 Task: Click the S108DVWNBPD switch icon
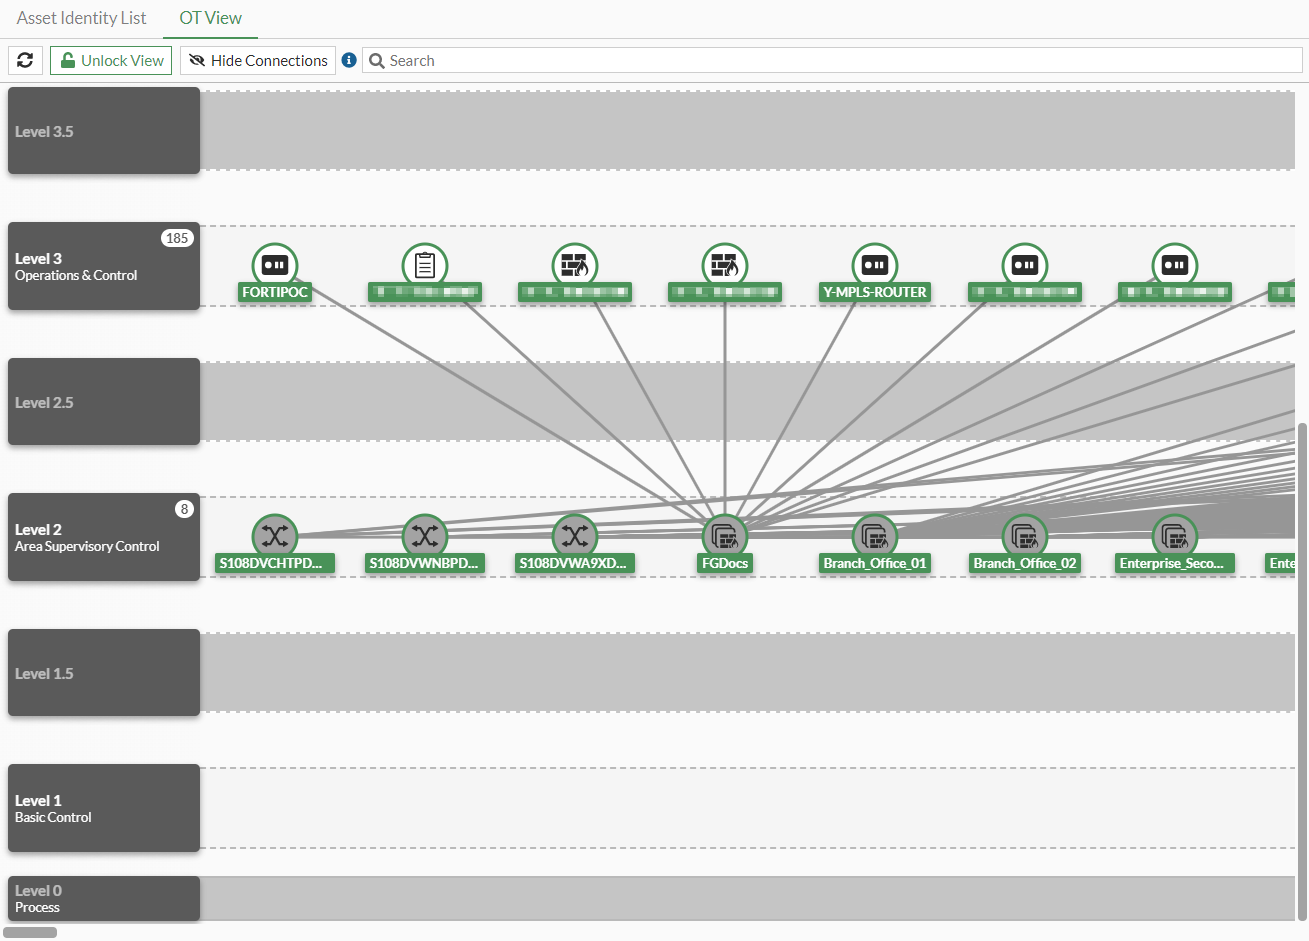coord(425,535)
